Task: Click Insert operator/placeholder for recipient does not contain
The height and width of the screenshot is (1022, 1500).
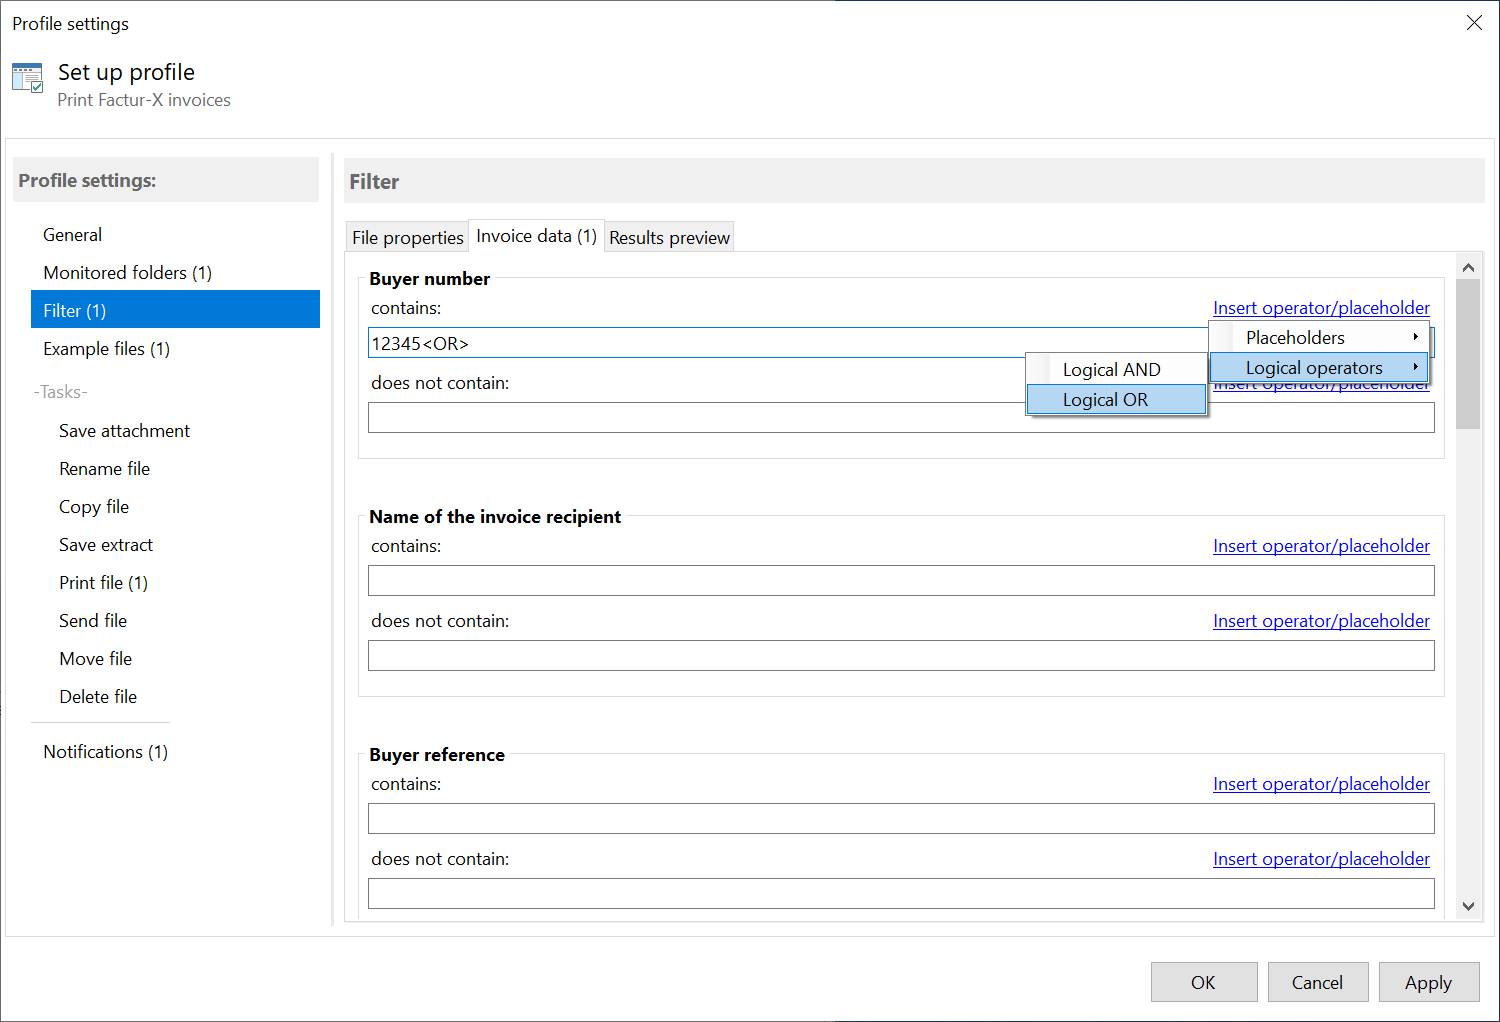Action: click(x=1321, y=621)
